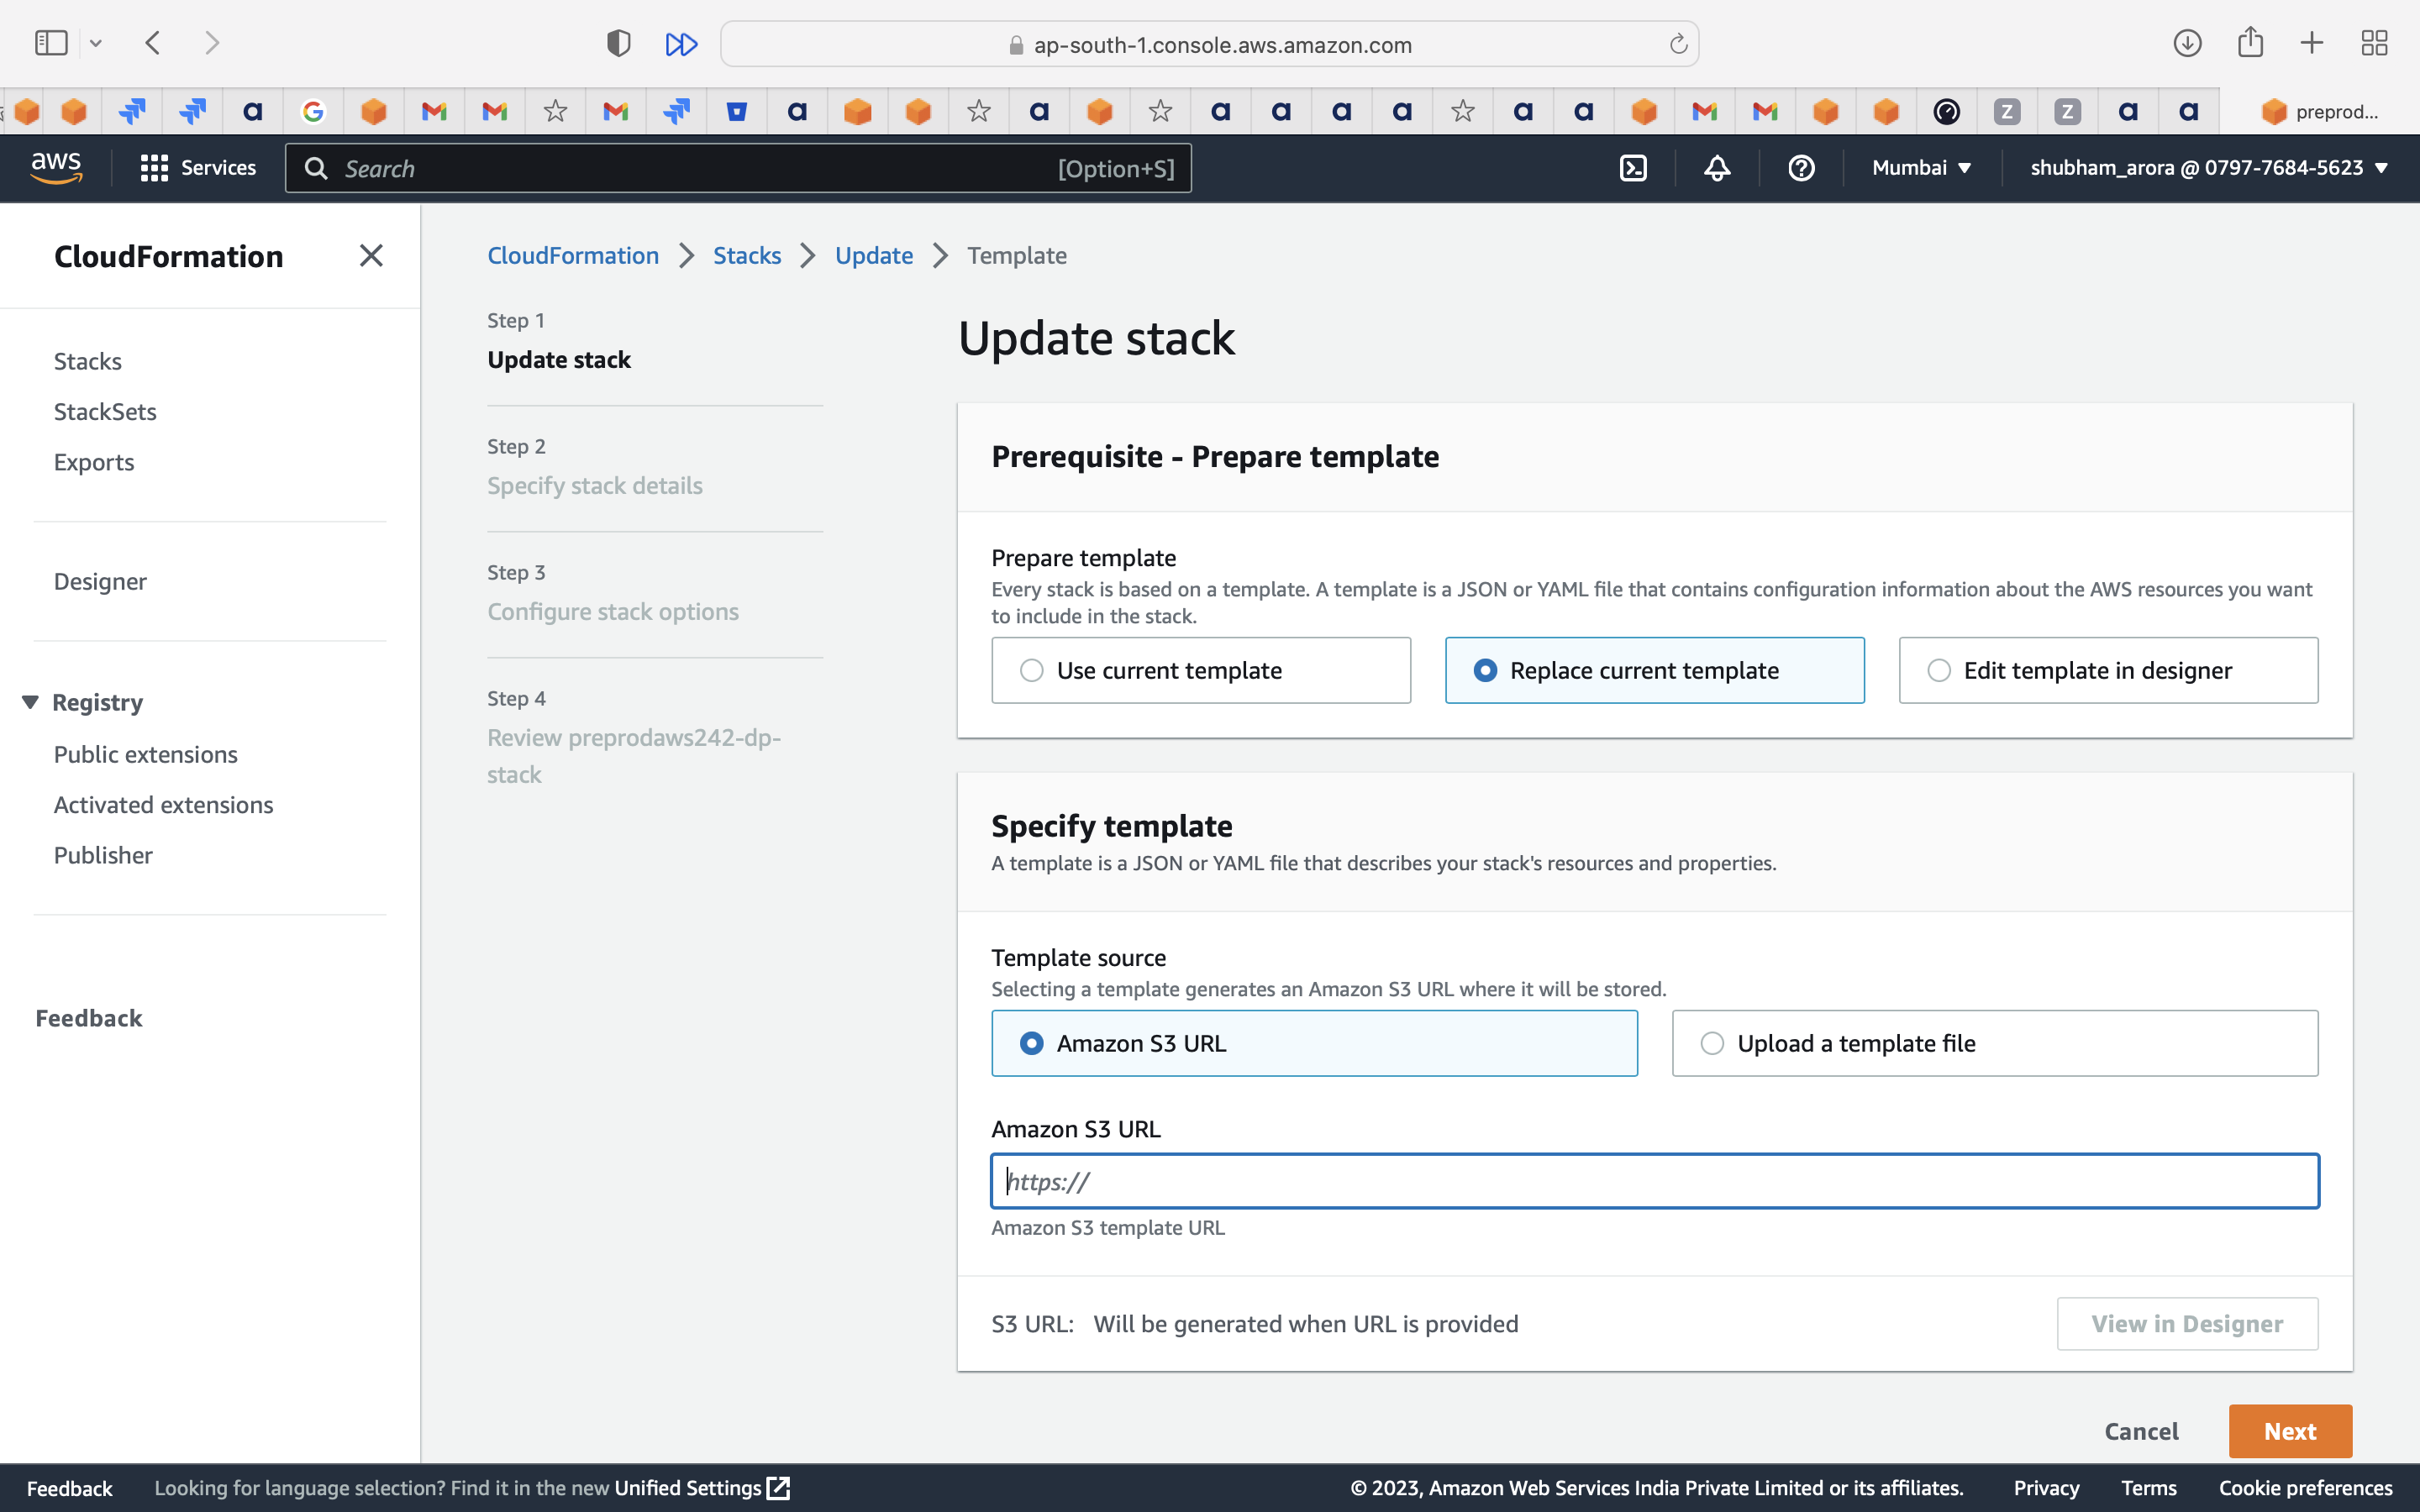Click Specify stack details step label

click(595, 485)
